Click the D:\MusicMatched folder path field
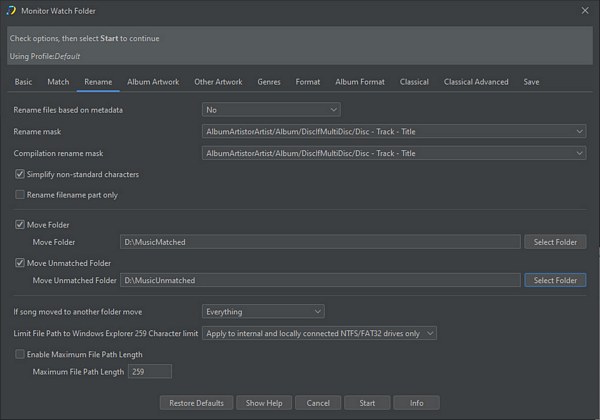Image resolution: width=600 pixels, height=420 pixels. [x=320, y=242]
